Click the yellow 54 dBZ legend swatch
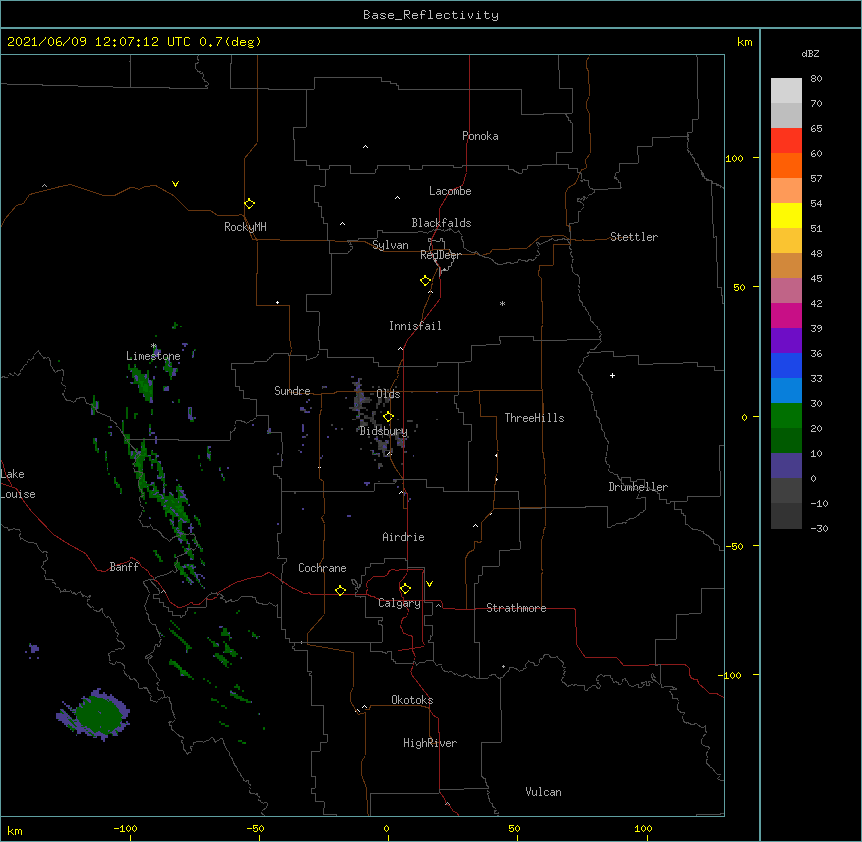 (786, 215)
